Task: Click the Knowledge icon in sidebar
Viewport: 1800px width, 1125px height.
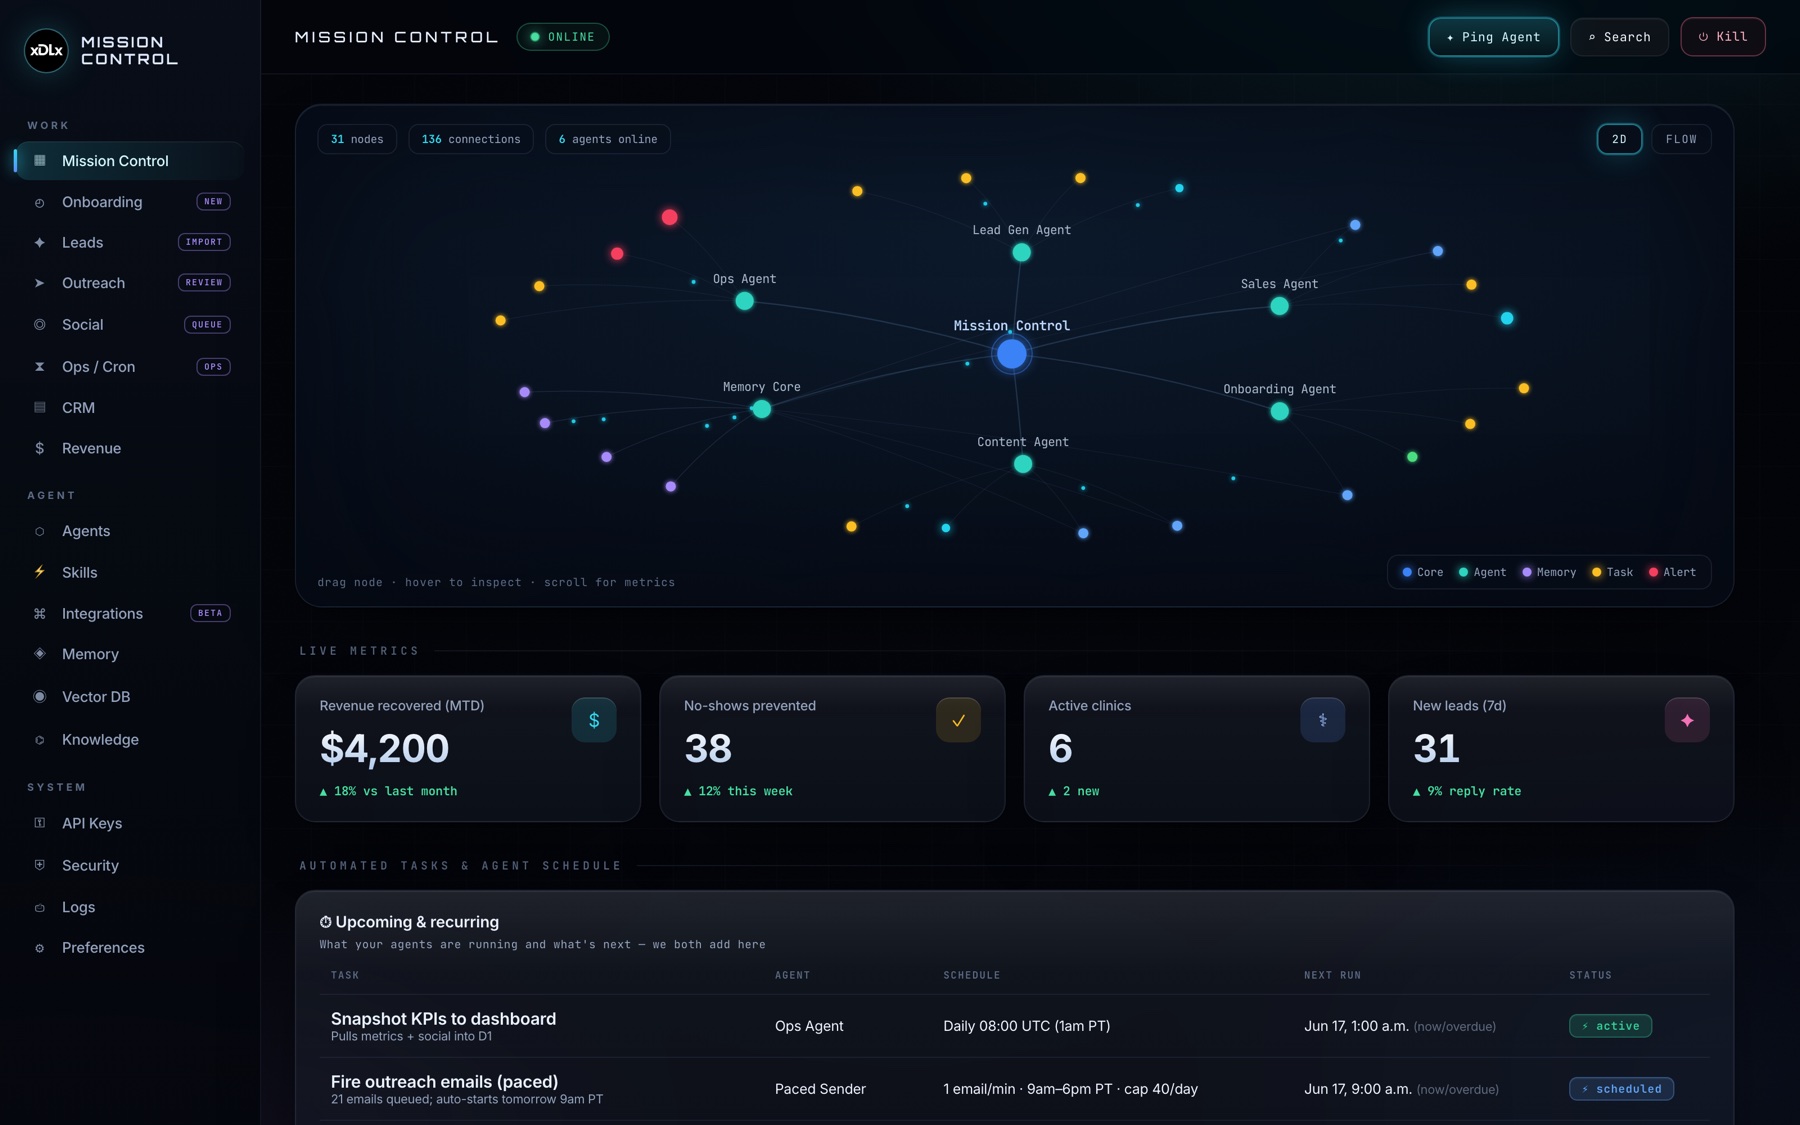Action: click(40, 740)
